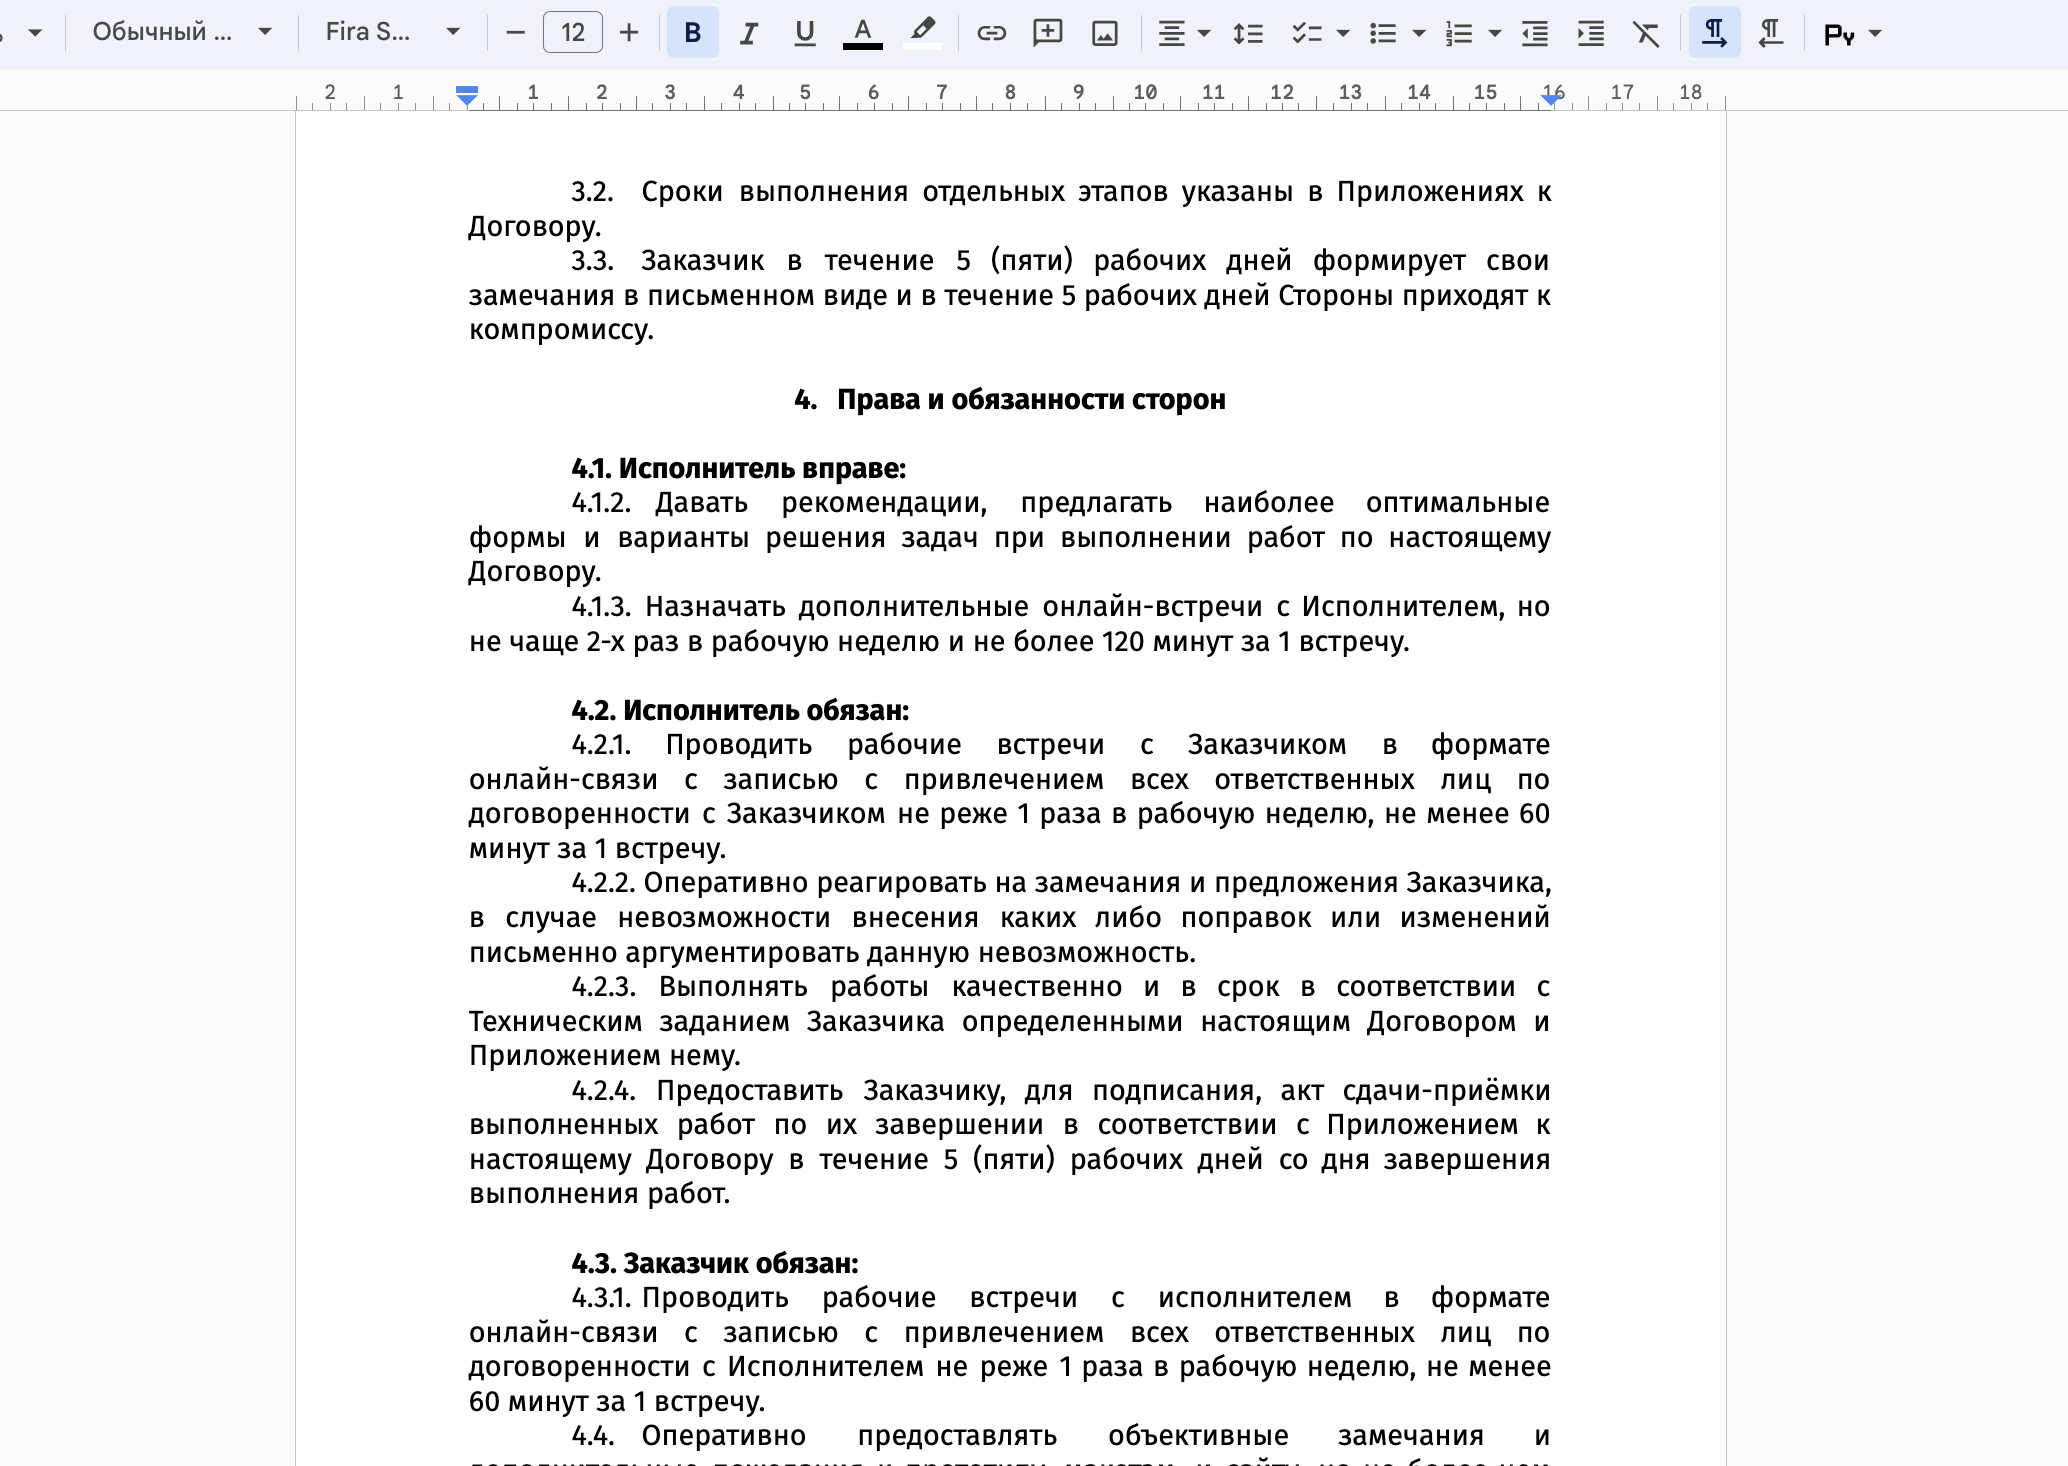Add a comment using toolbar icon

(1047, 33)
